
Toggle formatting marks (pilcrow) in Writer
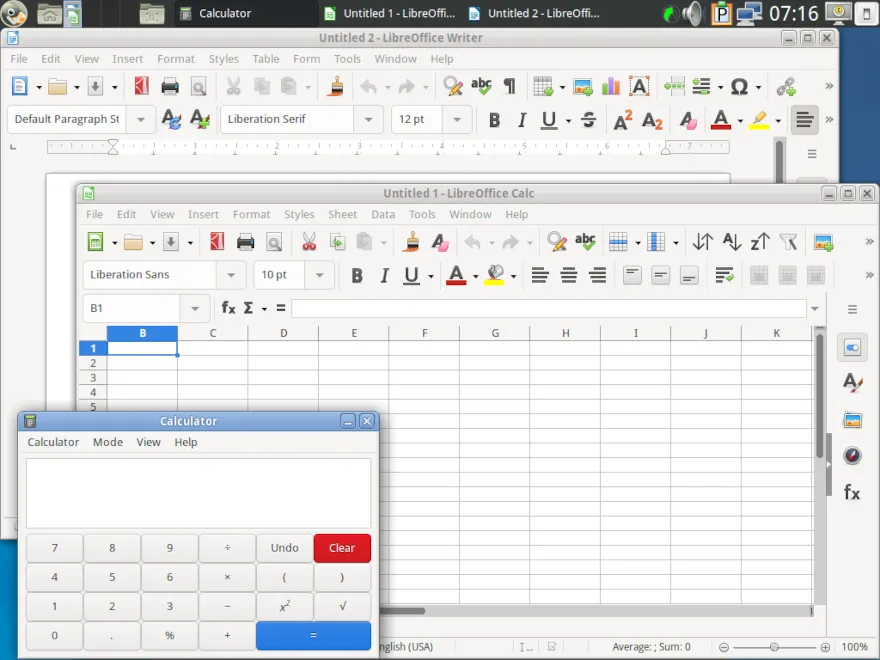click(509, 86)
